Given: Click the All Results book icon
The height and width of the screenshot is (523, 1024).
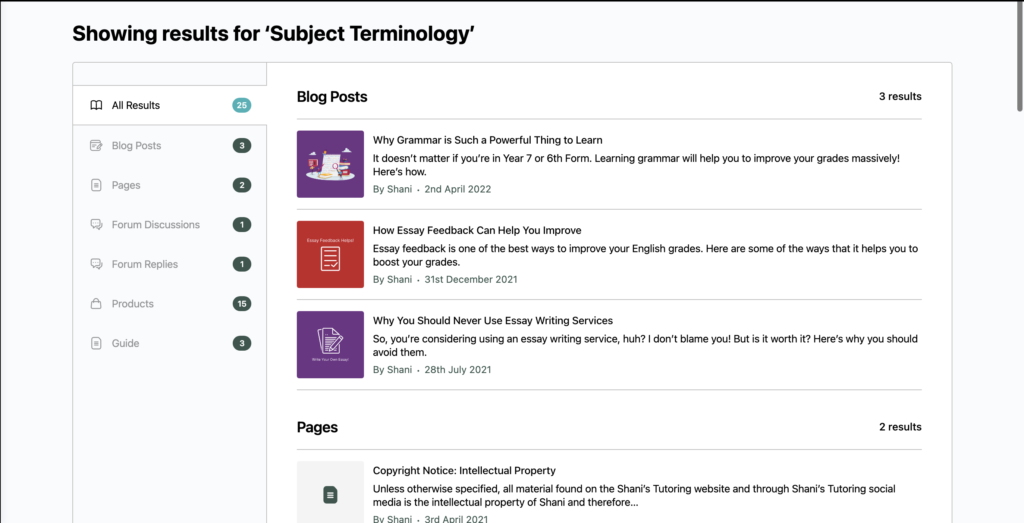Looking at the screenshot, I should pyautogui.click(x=96, y=105).
